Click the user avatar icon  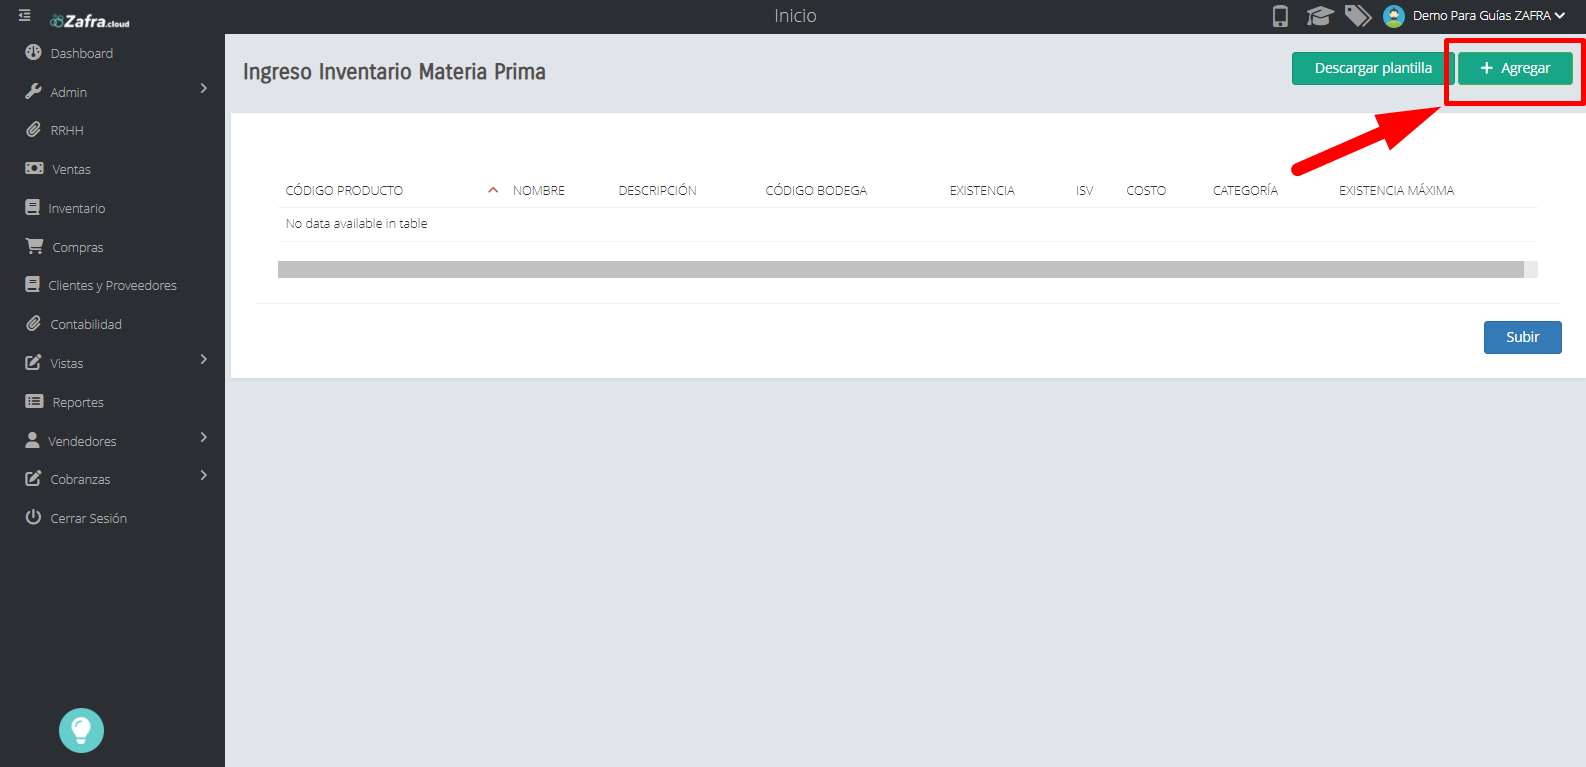coord(1394,16)
